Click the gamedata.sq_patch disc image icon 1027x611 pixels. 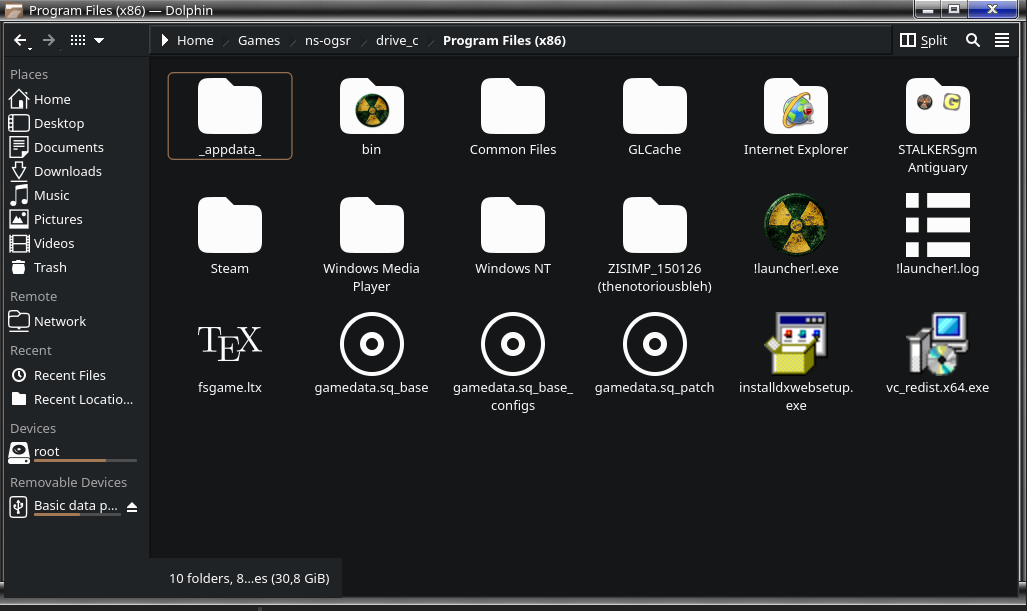click(654, 344)
